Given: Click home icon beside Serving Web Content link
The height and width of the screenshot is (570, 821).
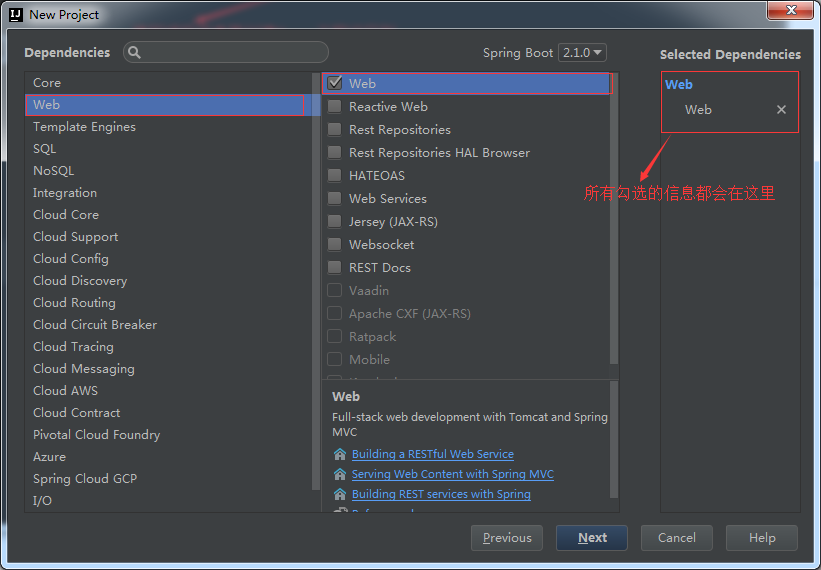Looking at the screenshot, I should (x=340, y=474).
